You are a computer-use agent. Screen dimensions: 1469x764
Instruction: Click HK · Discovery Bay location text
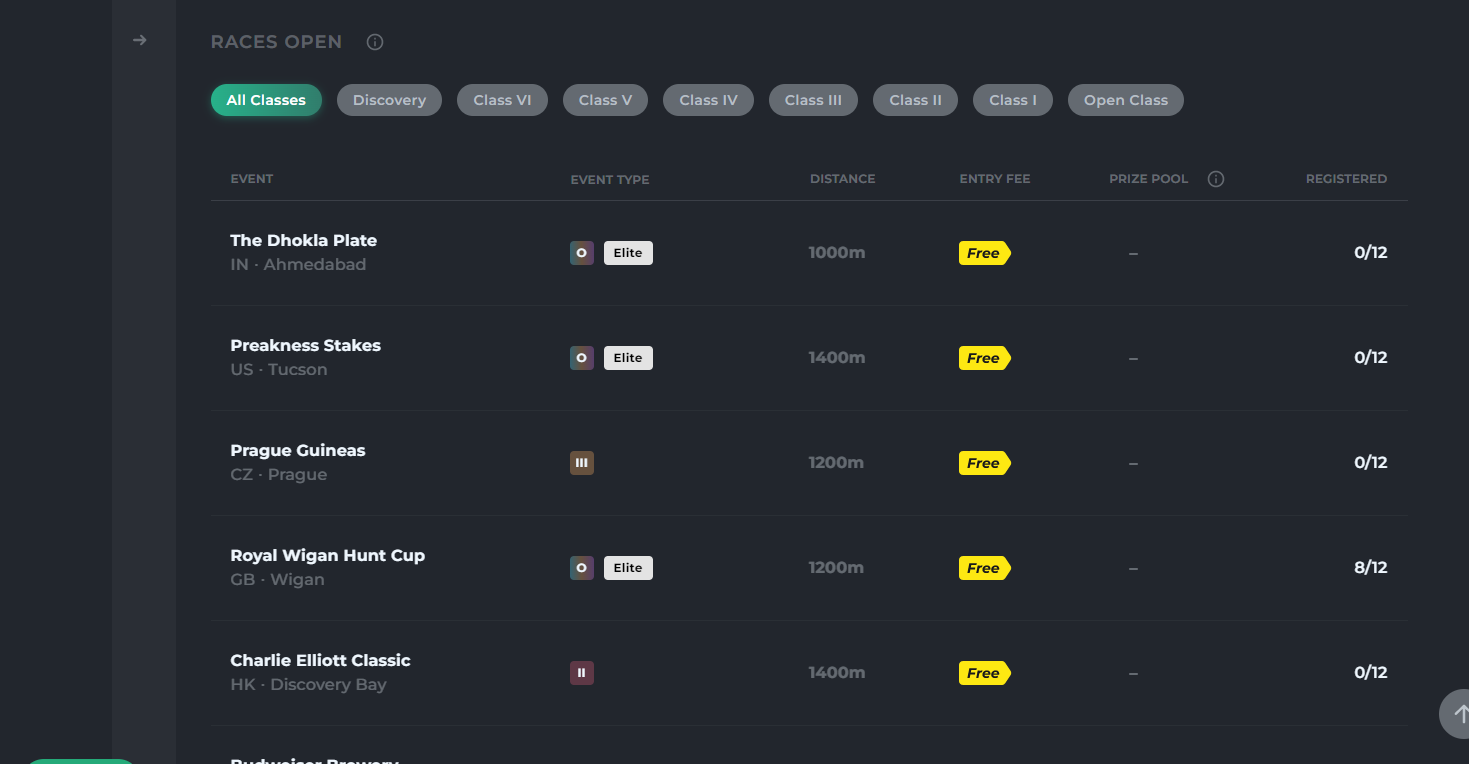click(309, 685)
